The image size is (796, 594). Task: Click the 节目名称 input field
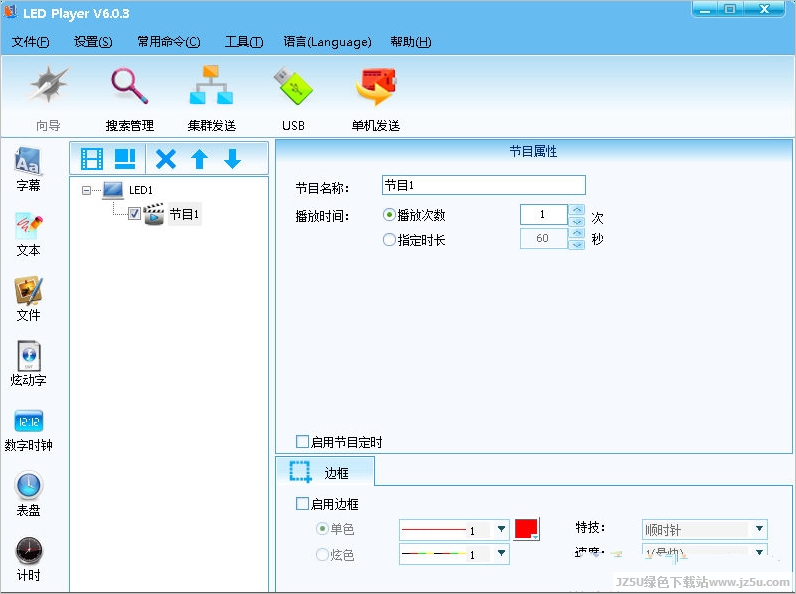484,185
